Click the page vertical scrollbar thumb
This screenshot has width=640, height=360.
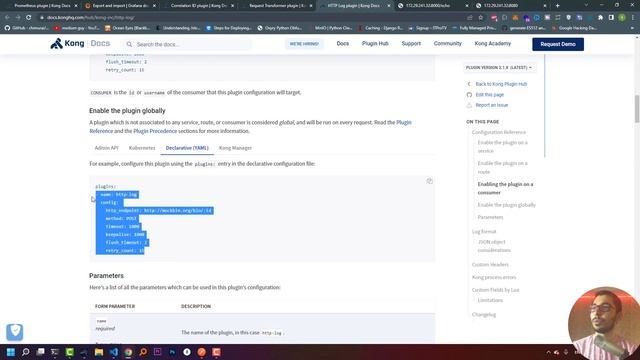pyautogui.click(x=637, y=109)
